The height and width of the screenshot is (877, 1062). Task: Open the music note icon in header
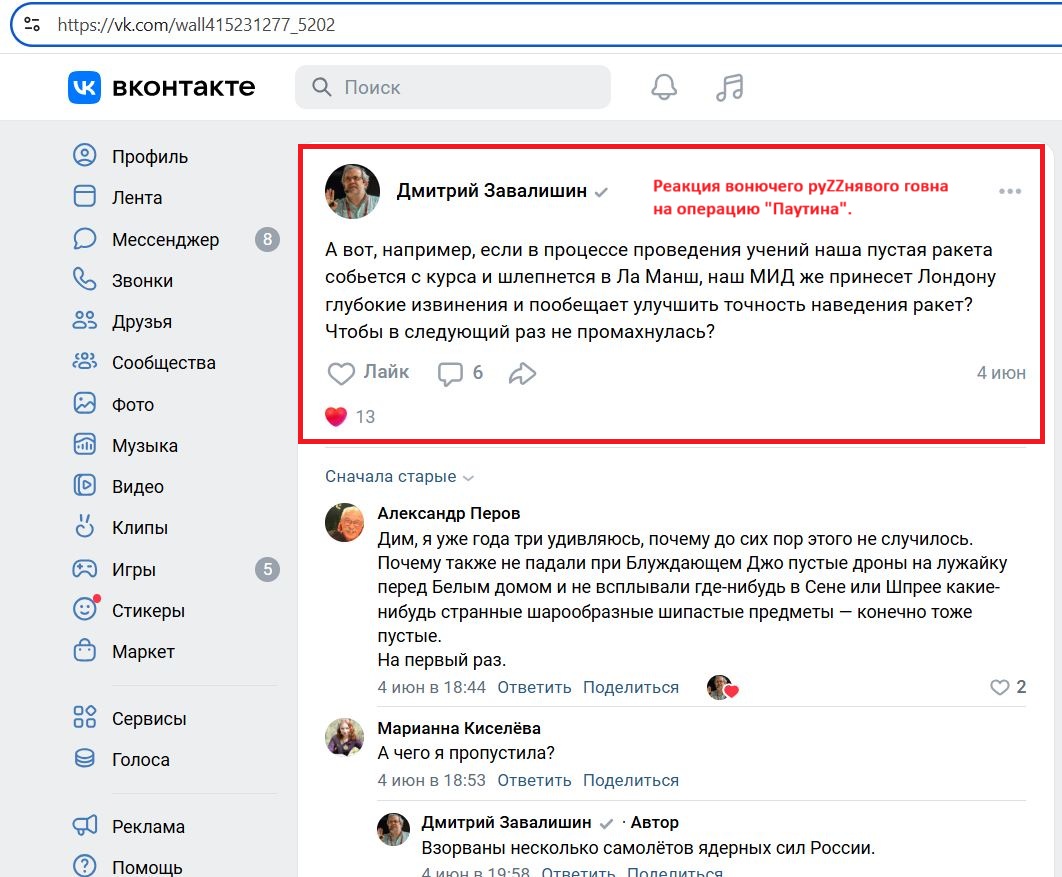coord(730,87)
